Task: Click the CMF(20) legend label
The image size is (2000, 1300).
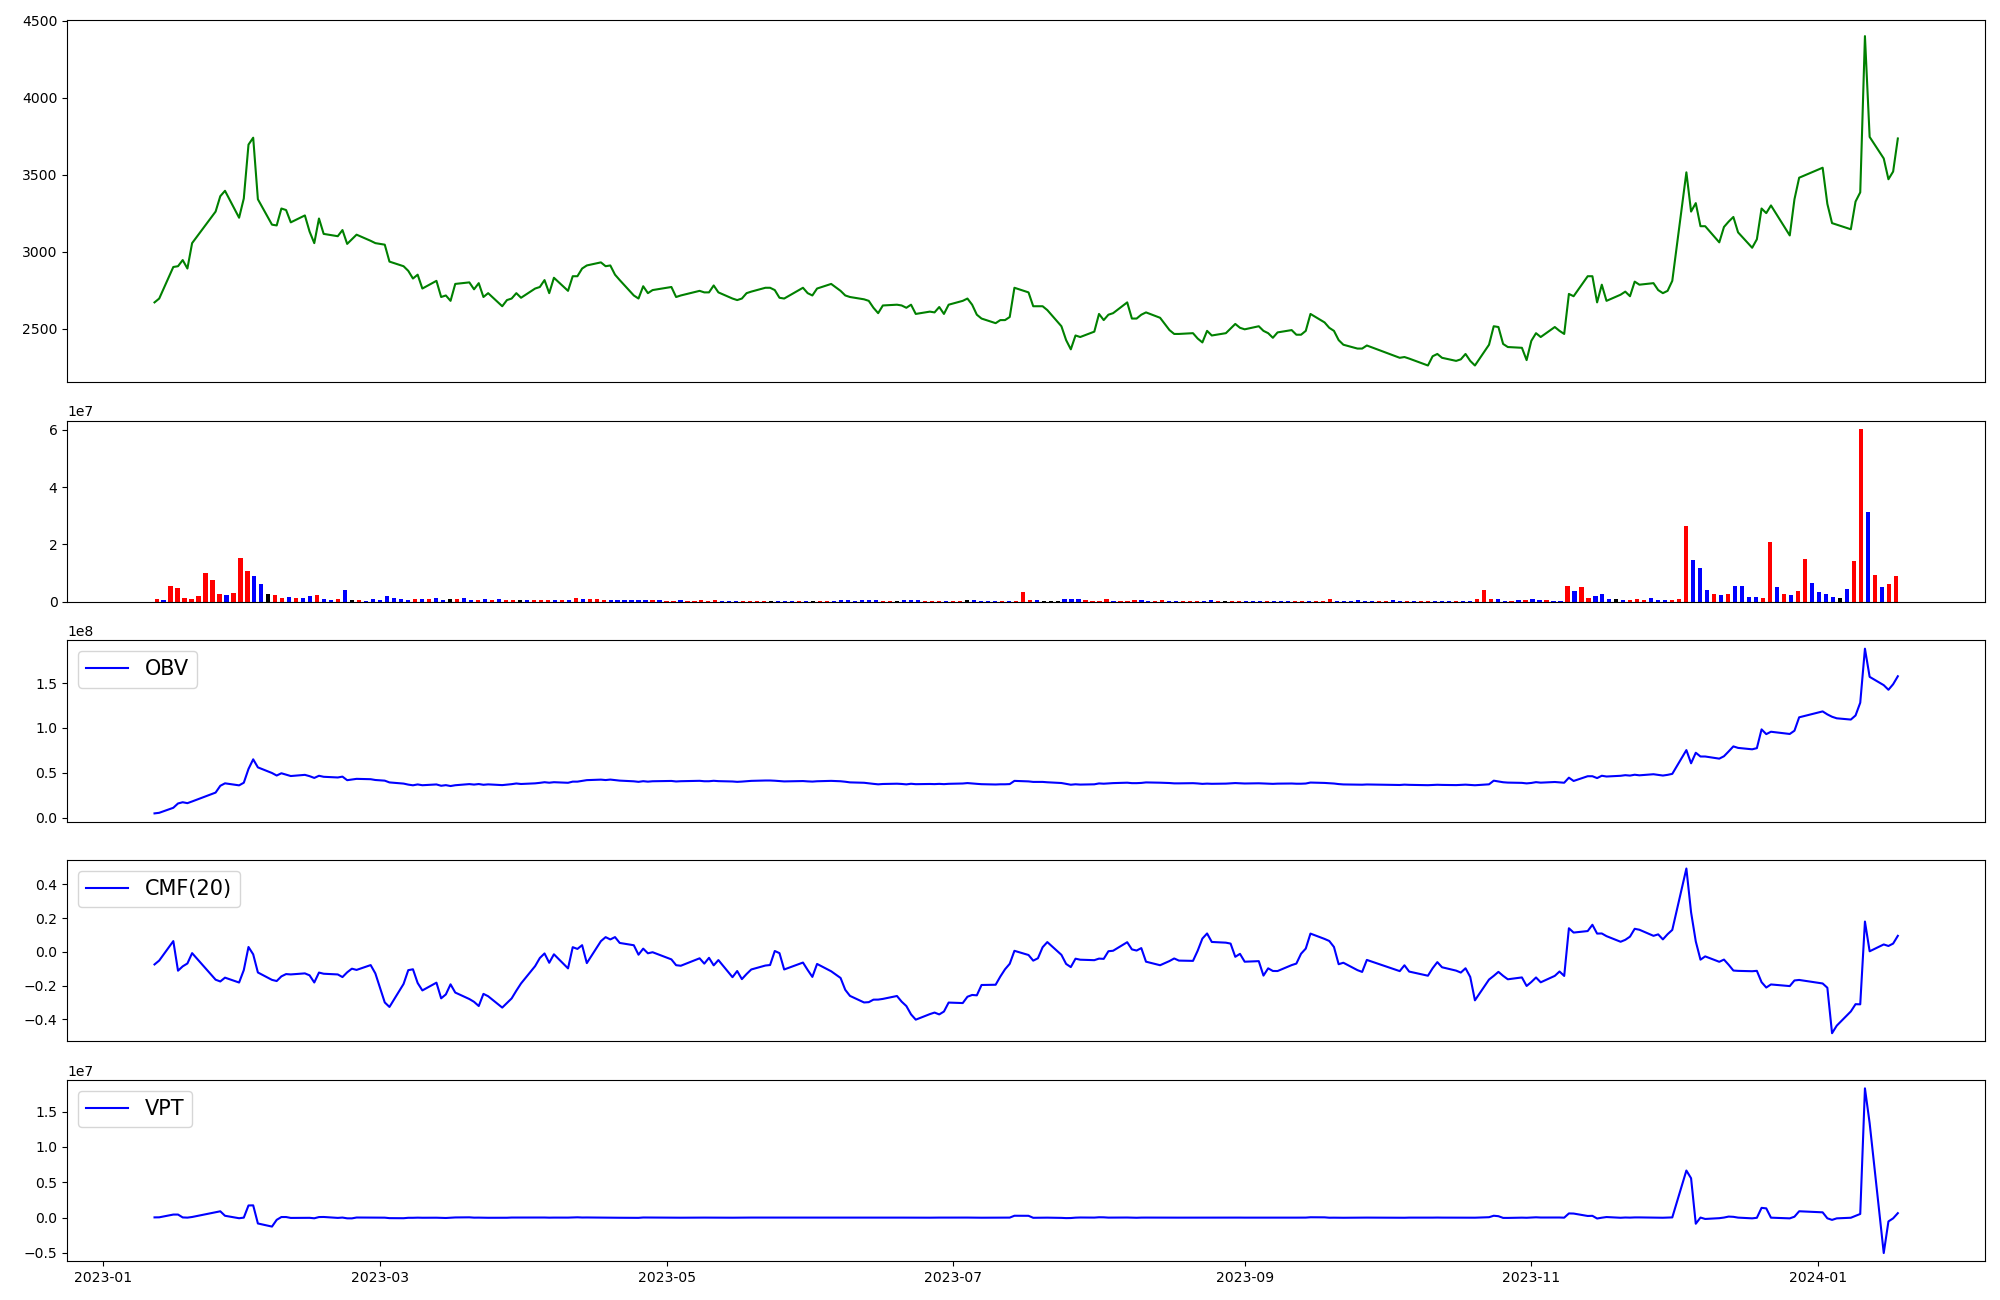Action: (x=187, y=888)
